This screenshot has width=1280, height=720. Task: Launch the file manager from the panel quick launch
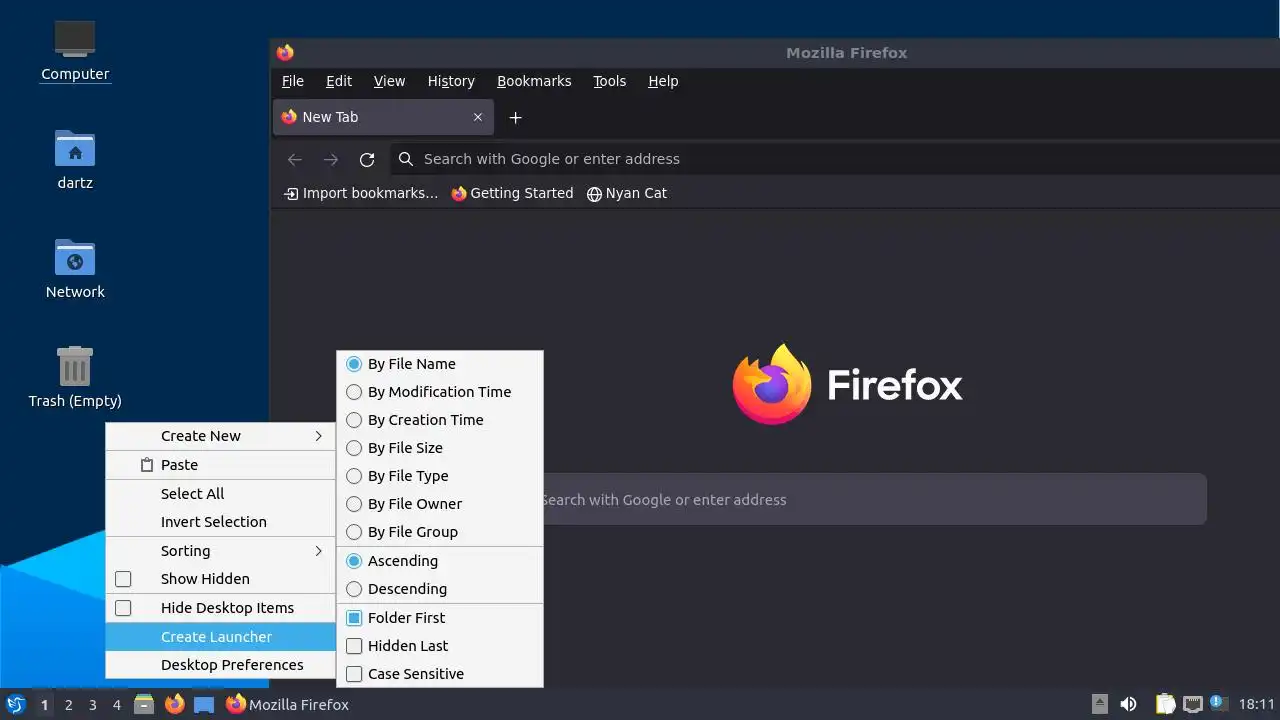pyautogui.click(x=144, y=704)
